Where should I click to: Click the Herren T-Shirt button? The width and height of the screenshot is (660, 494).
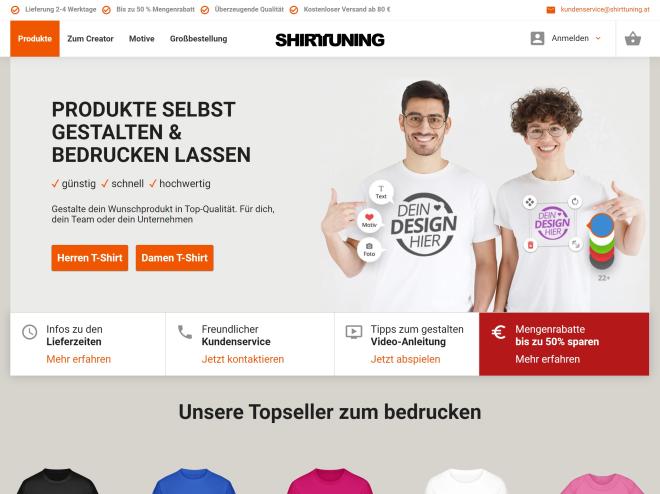pyautogui.click(x=90, y=258)
